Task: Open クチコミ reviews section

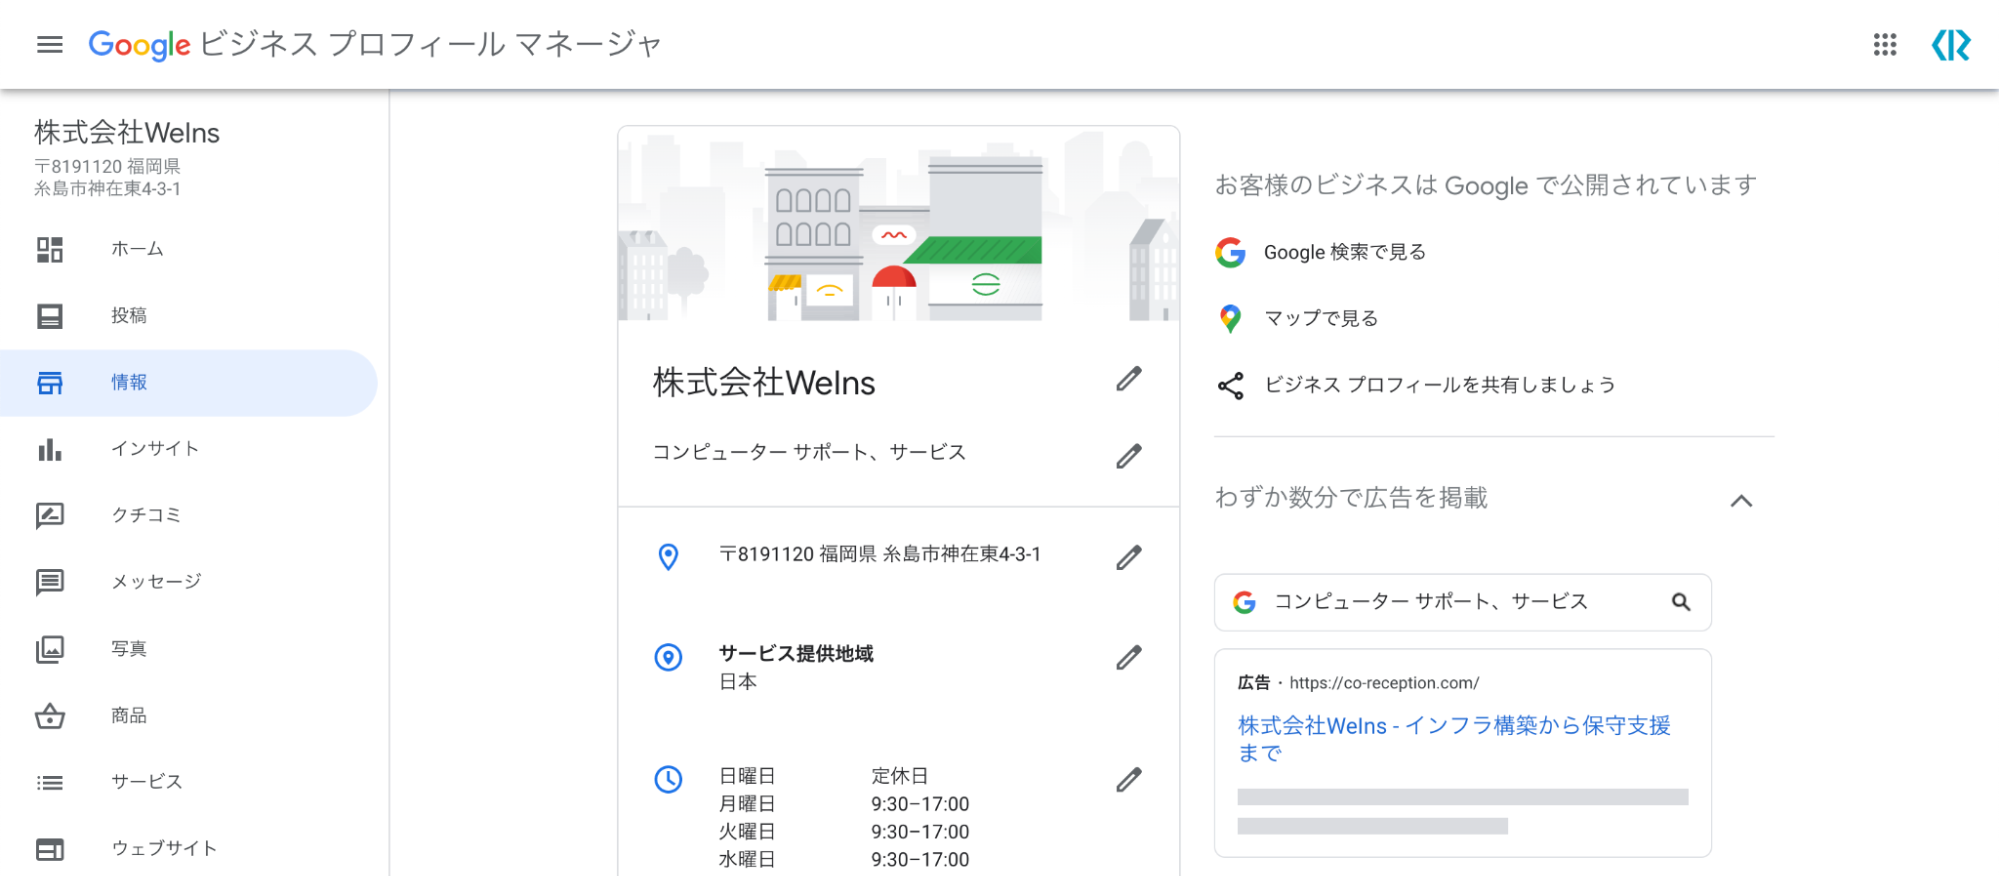Action: click(x=146, y=515)
